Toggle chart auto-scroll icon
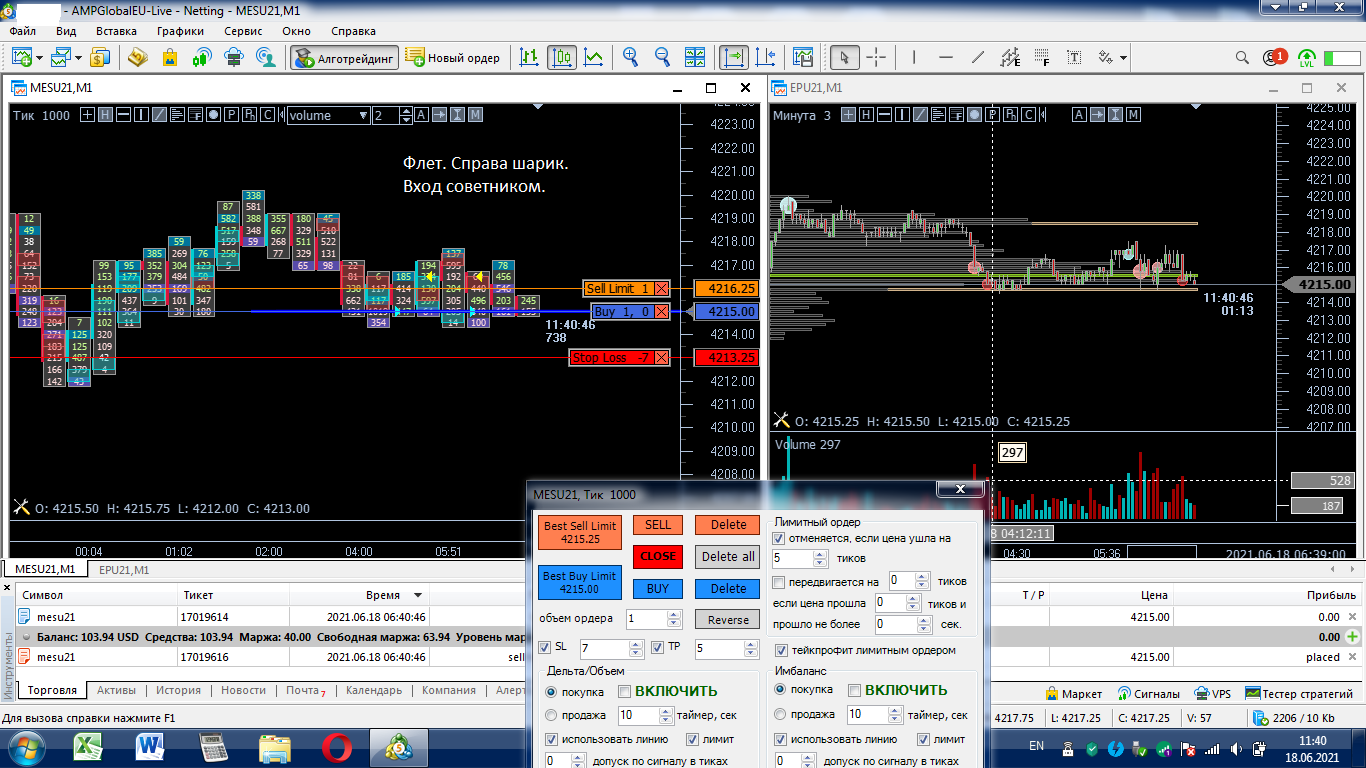The height and width of the screenshot is (768, 1366). 734,57
